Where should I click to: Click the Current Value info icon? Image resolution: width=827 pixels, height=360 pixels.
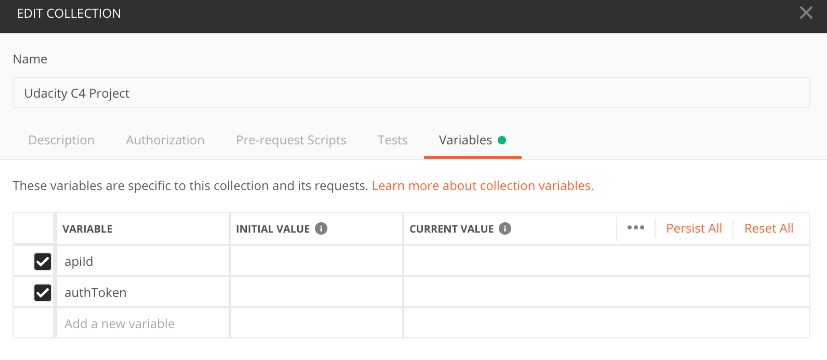[x=505, y=229]
